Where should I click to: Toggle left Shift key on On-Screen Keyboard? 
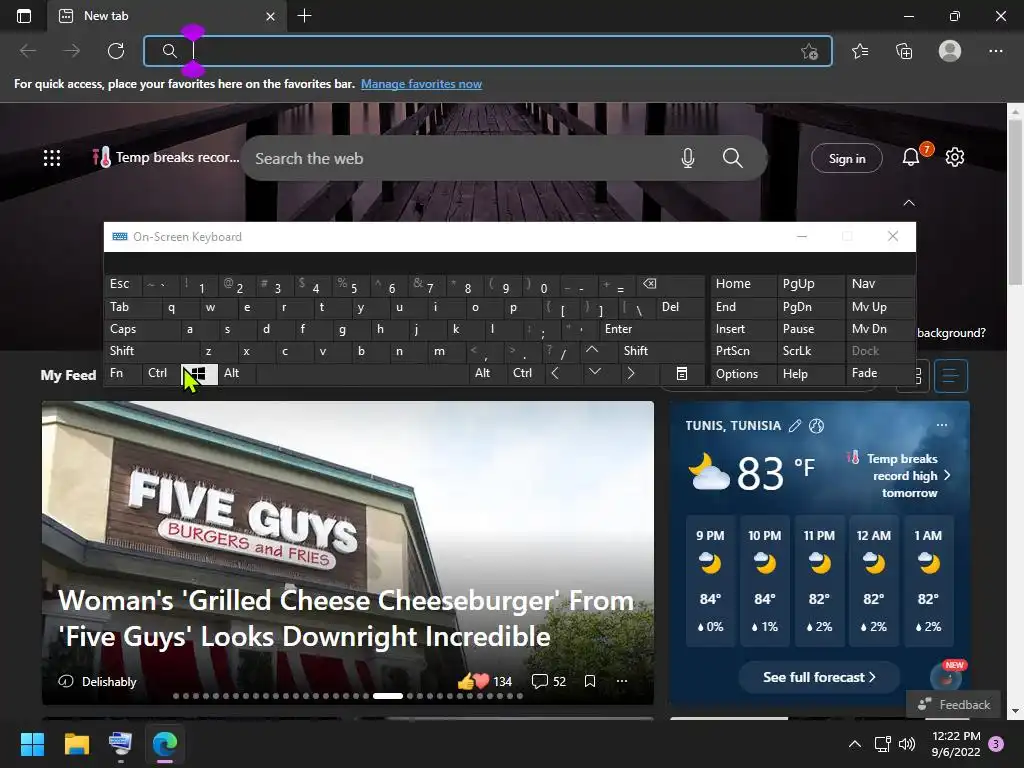click(x=152, y=351)
